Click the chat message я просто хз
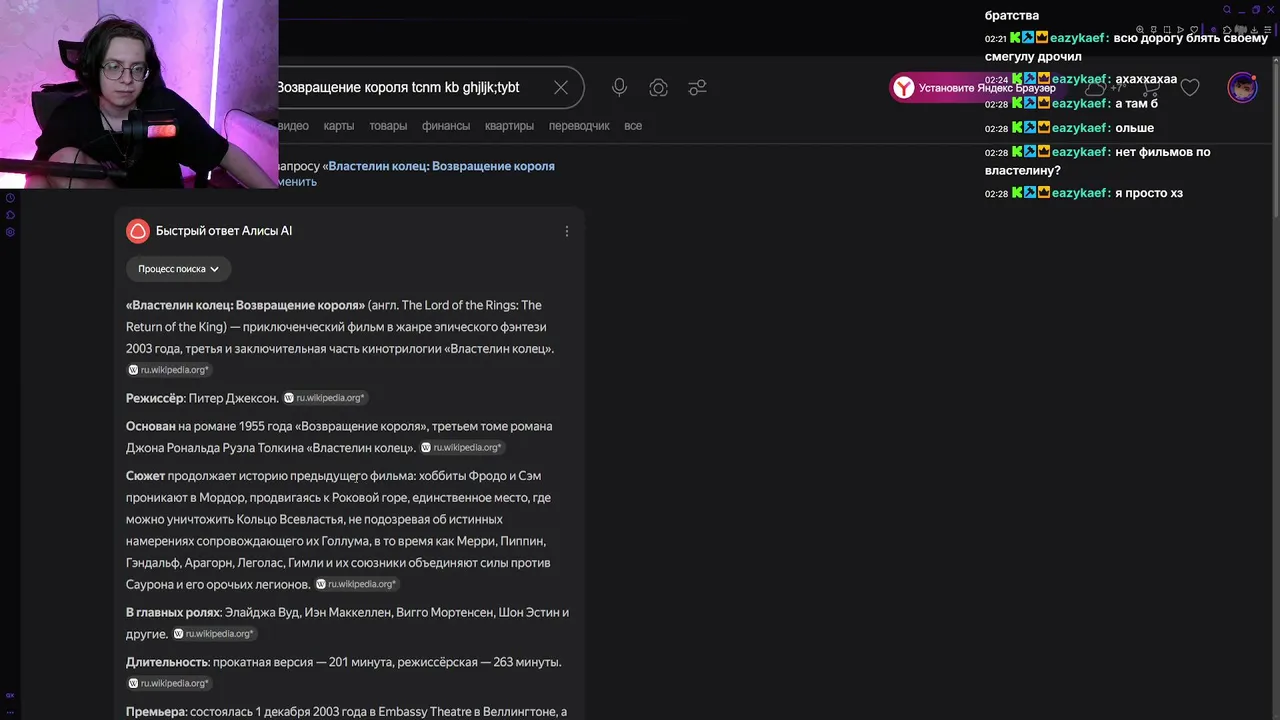1280x720 pixels. 1149,193
